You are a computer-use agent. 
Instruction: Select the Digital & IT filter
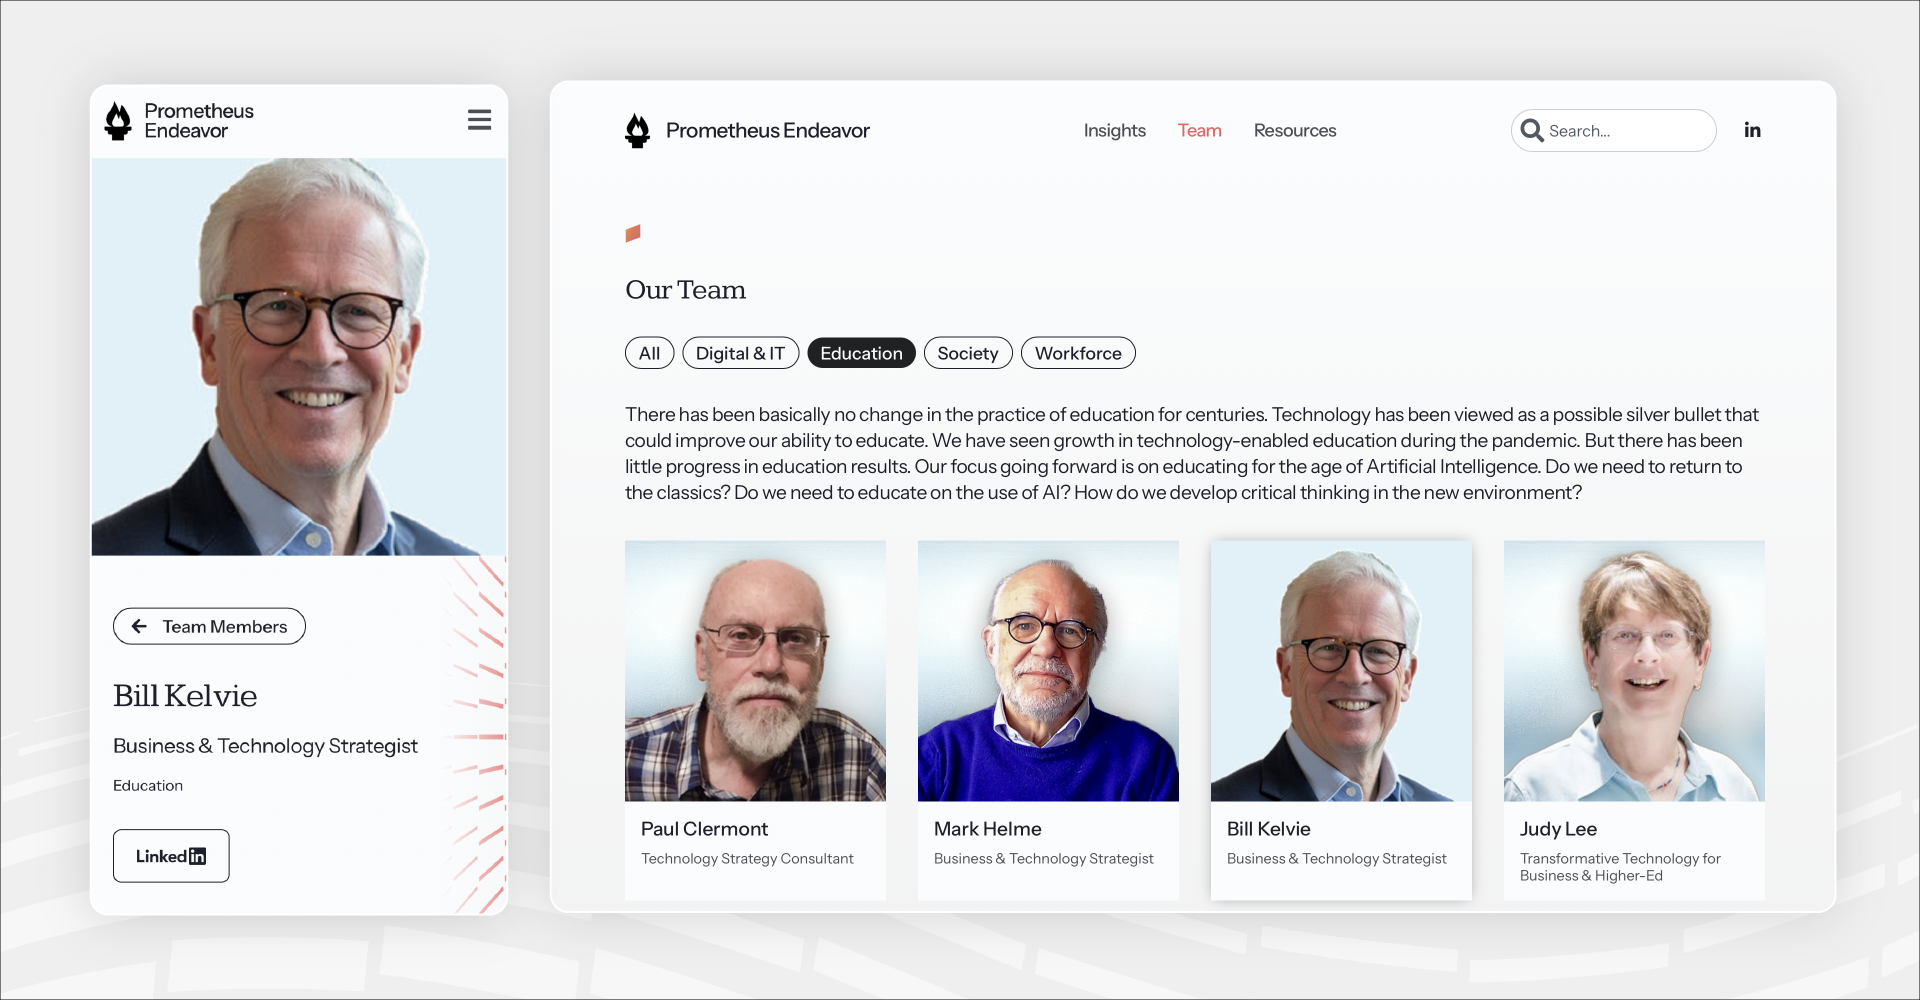pyautogui.click(x=740, y=353)
